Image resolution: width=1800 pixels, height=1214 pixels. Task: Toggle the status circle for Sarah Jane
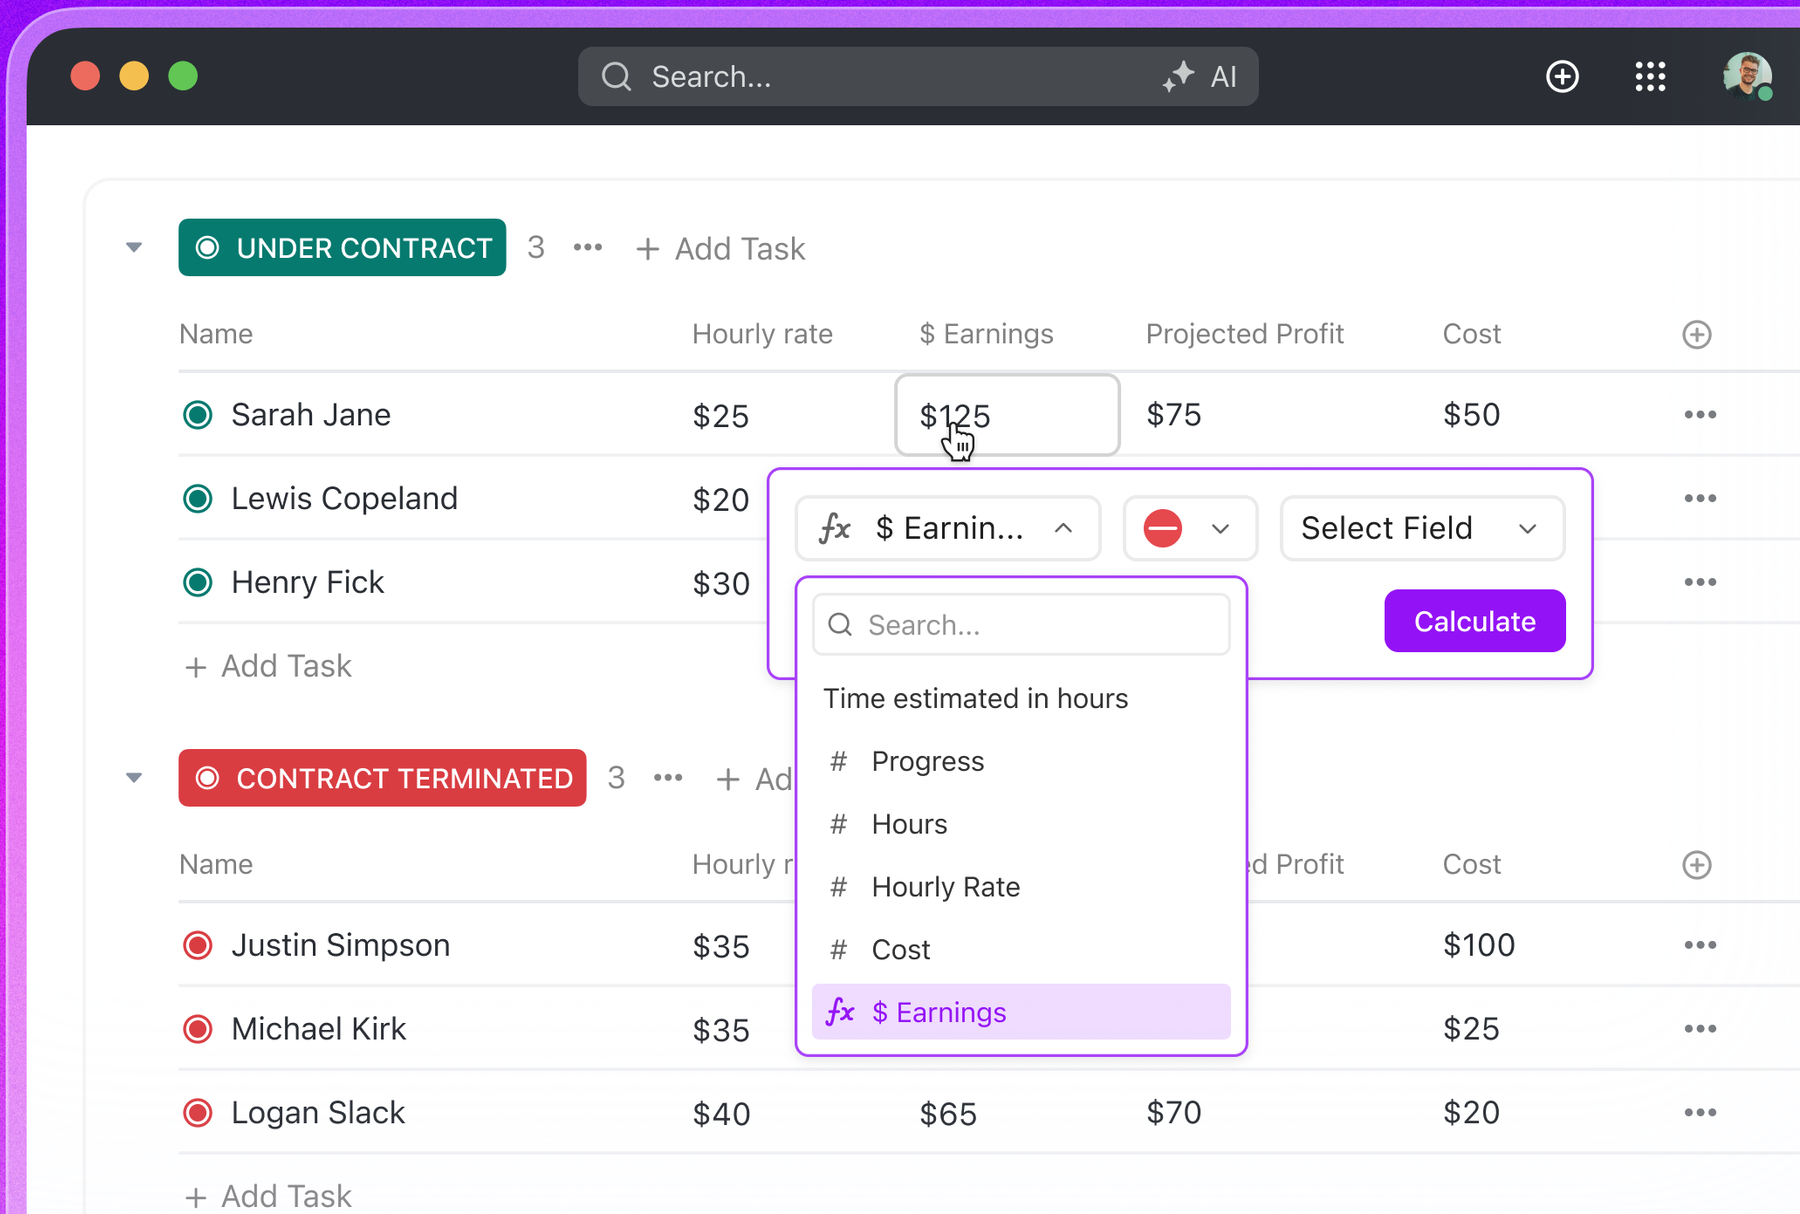click(198, 414)
